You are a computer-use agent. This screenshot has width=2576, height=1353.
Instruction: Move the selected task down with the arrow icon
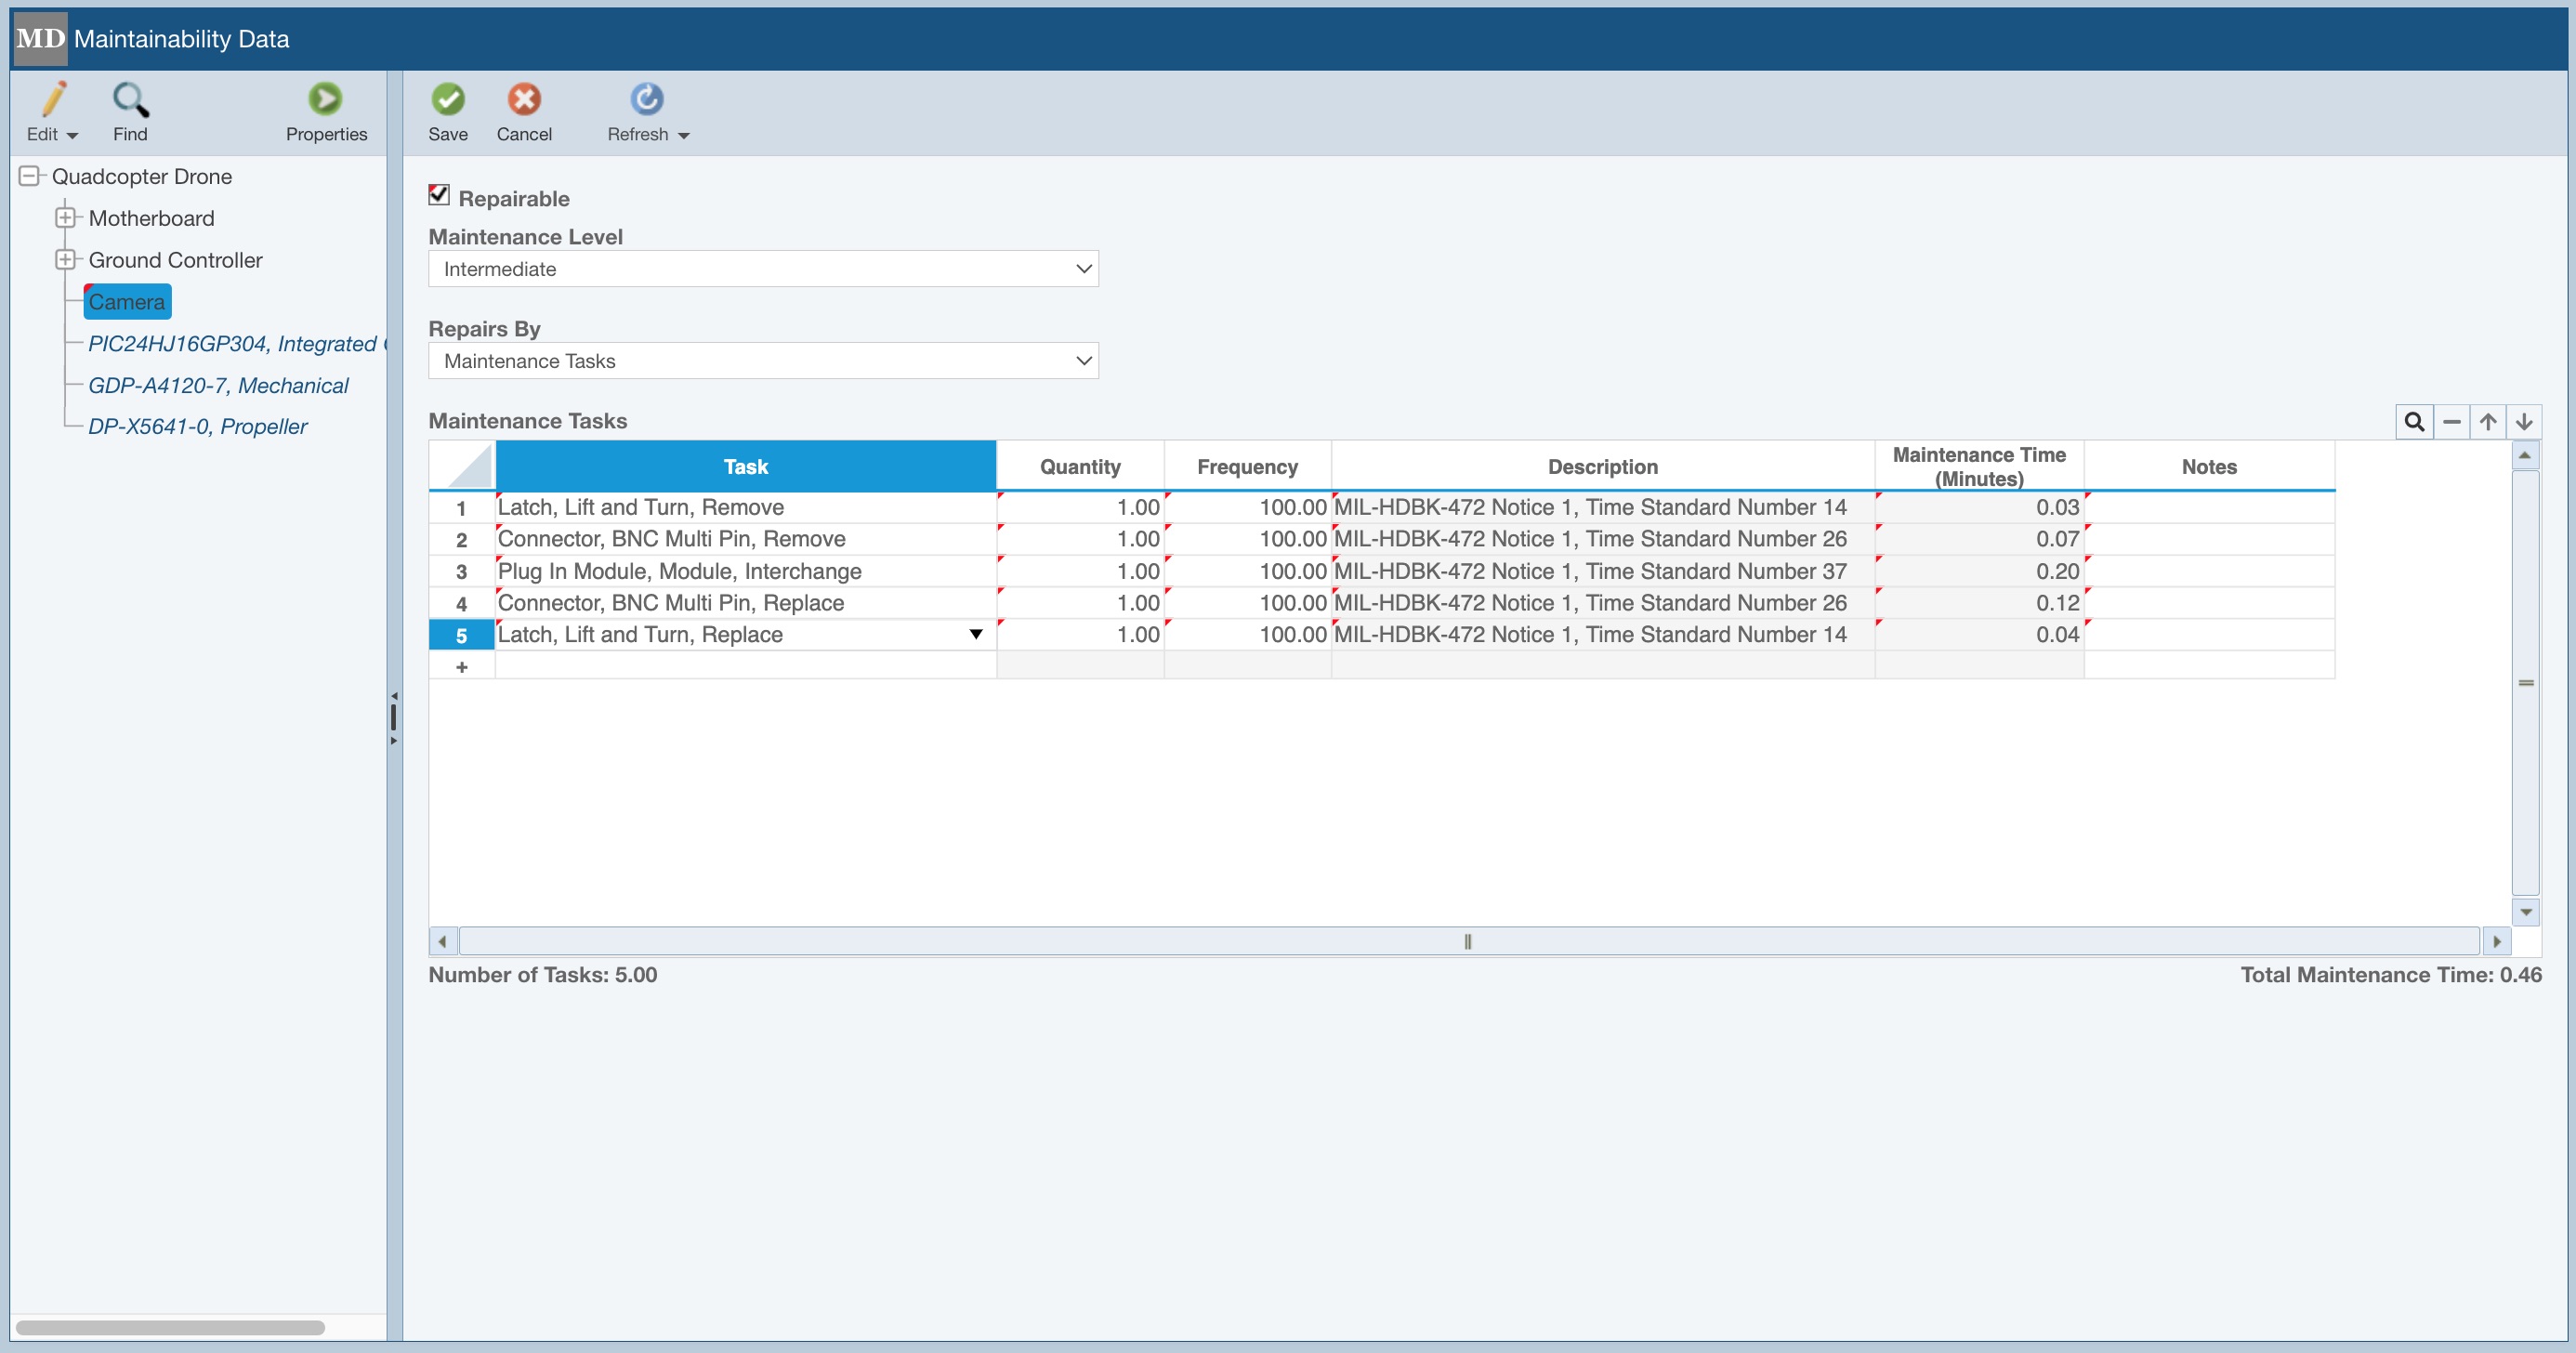(2524, 422)
